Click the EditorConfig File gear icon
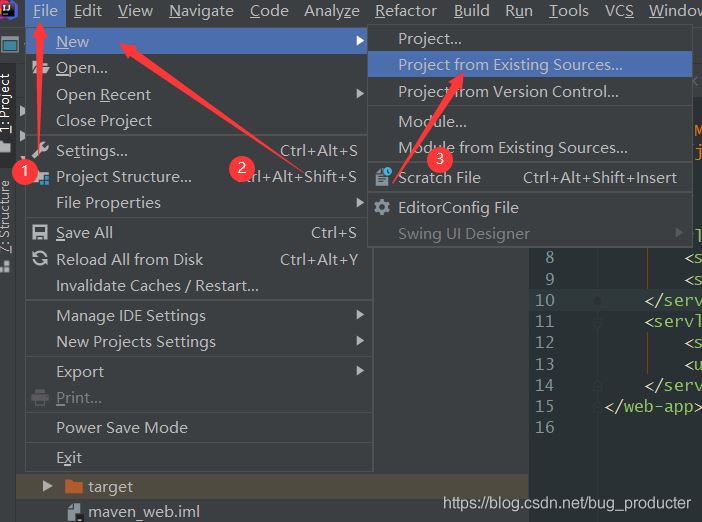Screen dimensions: 702x522 click(382, 207)
